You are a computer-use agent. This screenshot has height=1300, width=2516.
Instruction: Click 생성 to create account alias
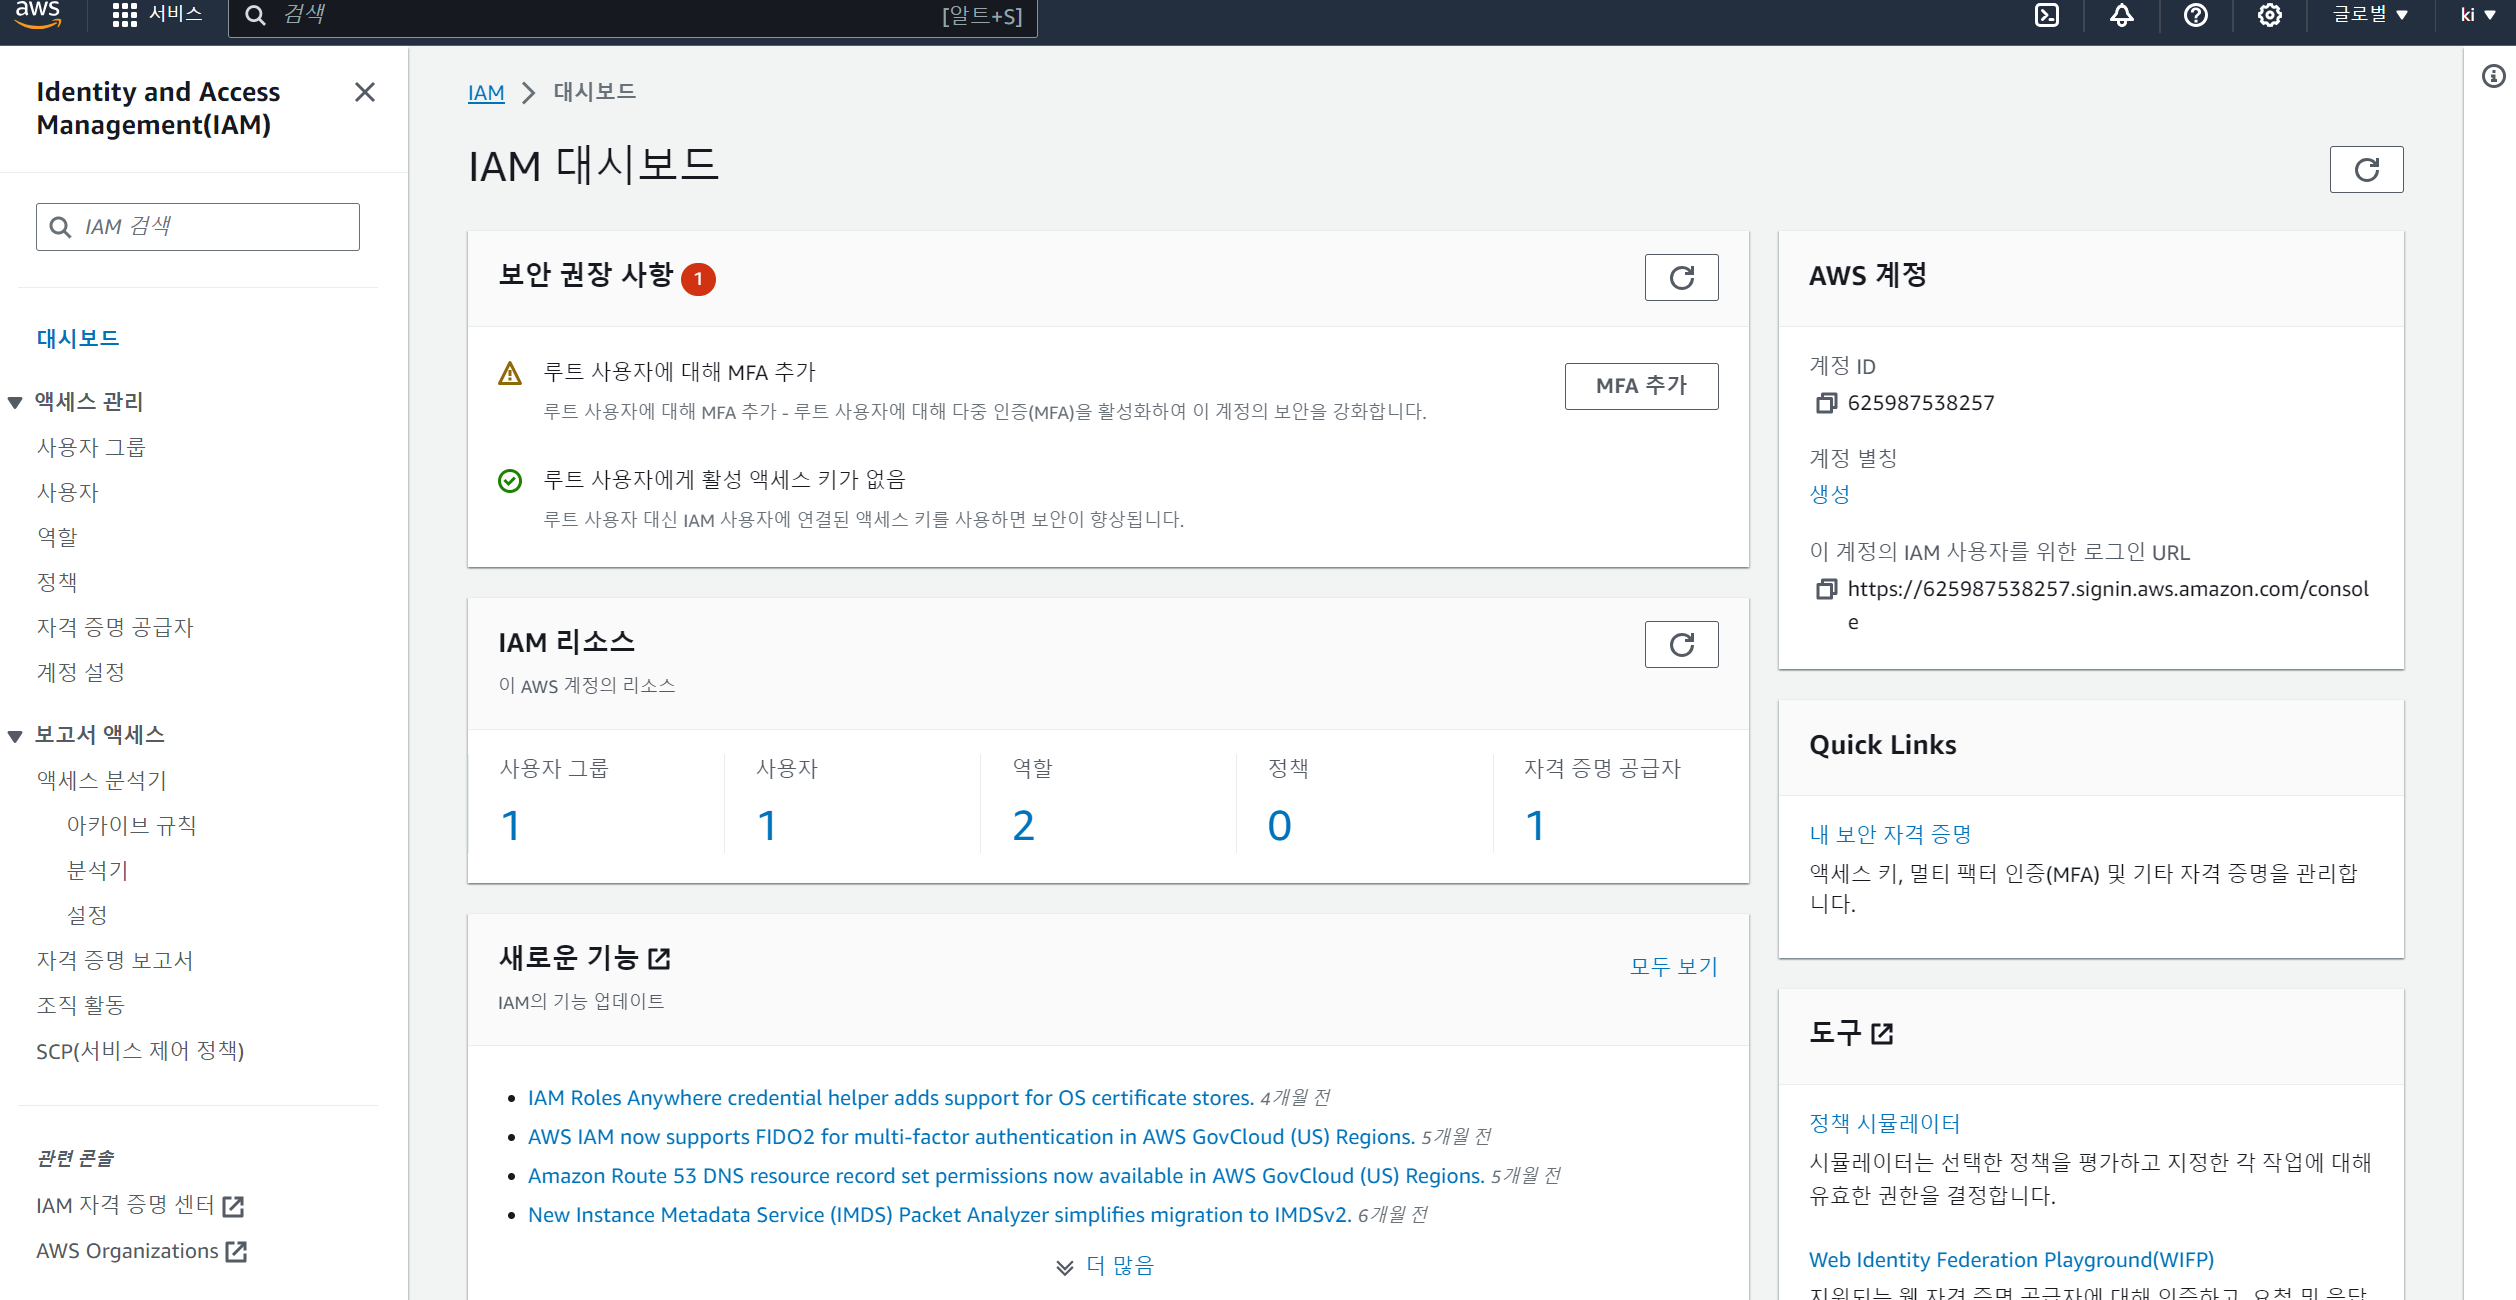[1830, 494]
